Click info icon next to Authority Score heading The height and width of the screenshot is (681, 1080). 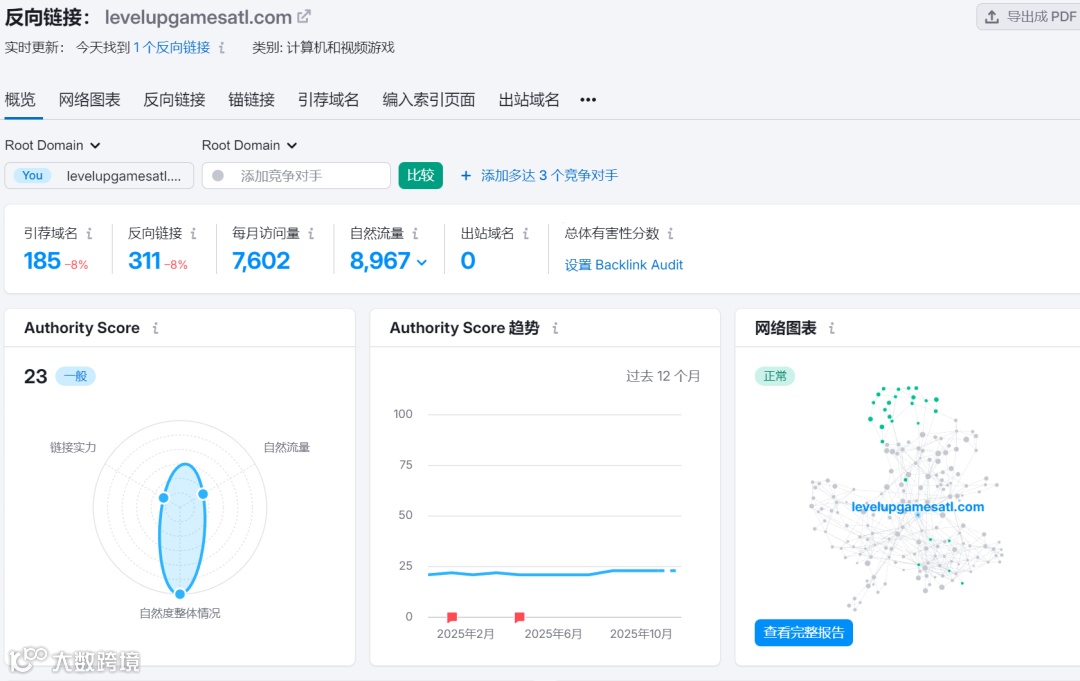156,328
